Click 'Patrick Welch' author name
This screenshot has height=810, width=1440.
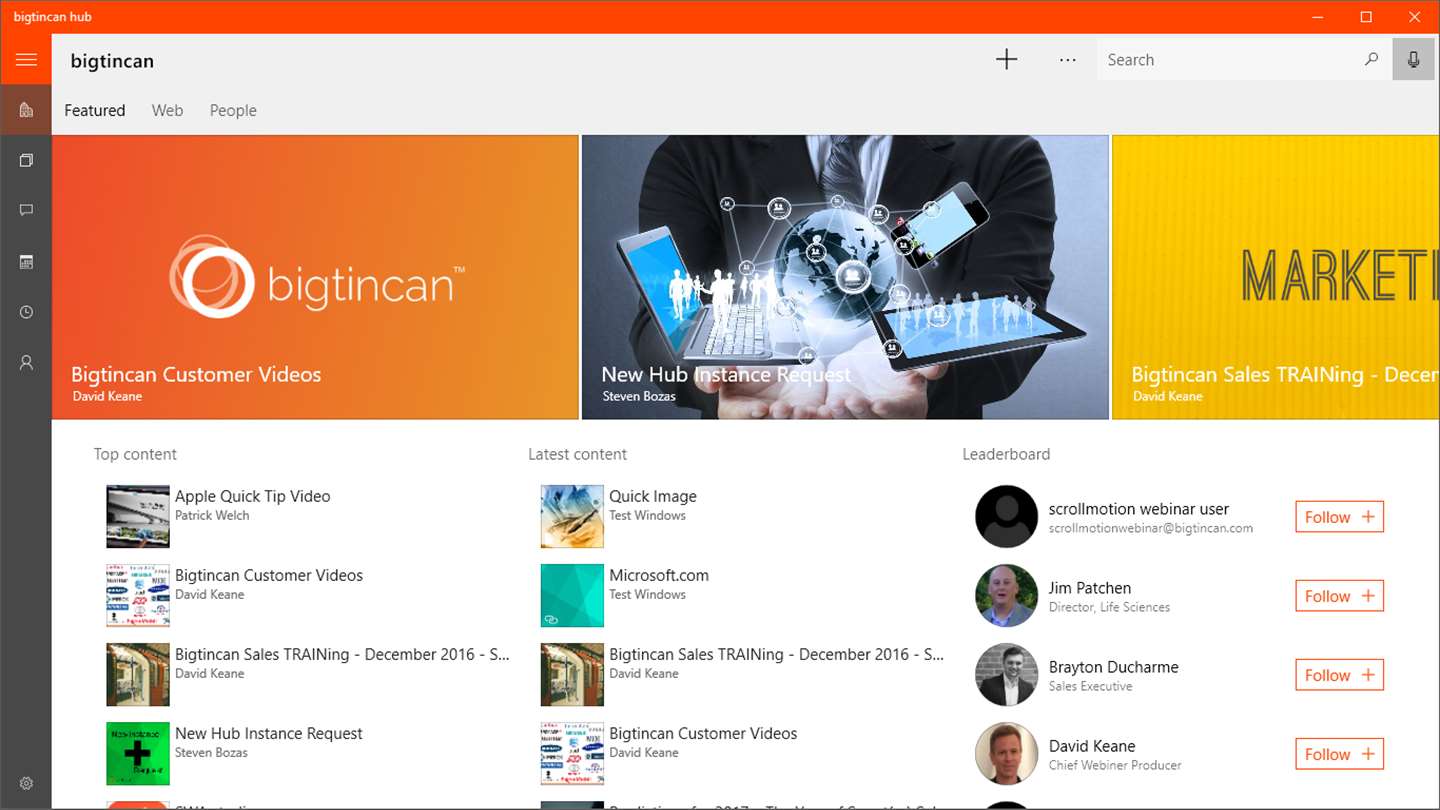212,516
